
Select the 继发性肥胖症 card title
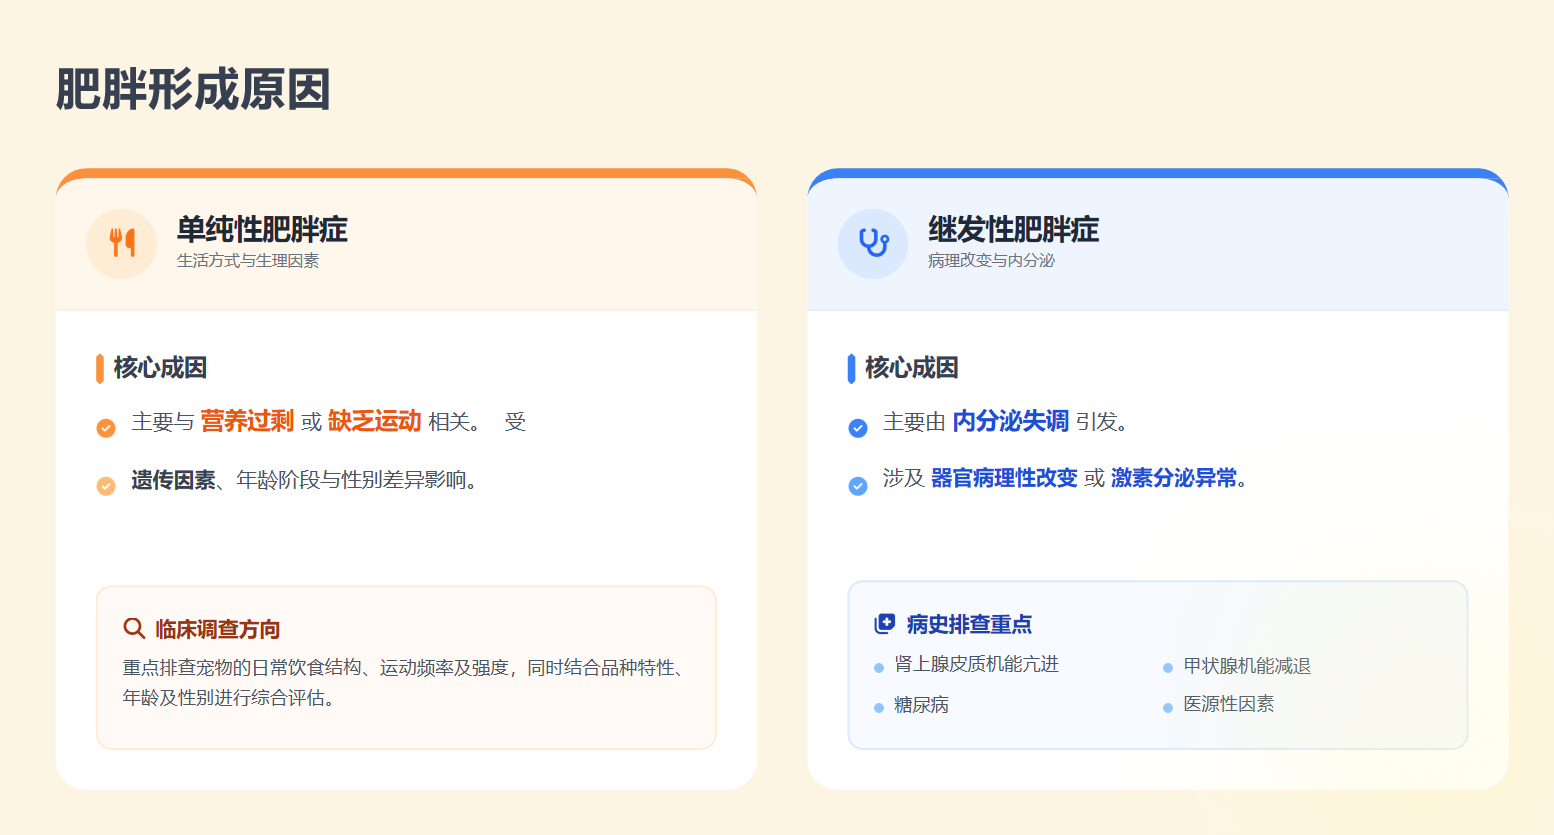coord(1013,229)
